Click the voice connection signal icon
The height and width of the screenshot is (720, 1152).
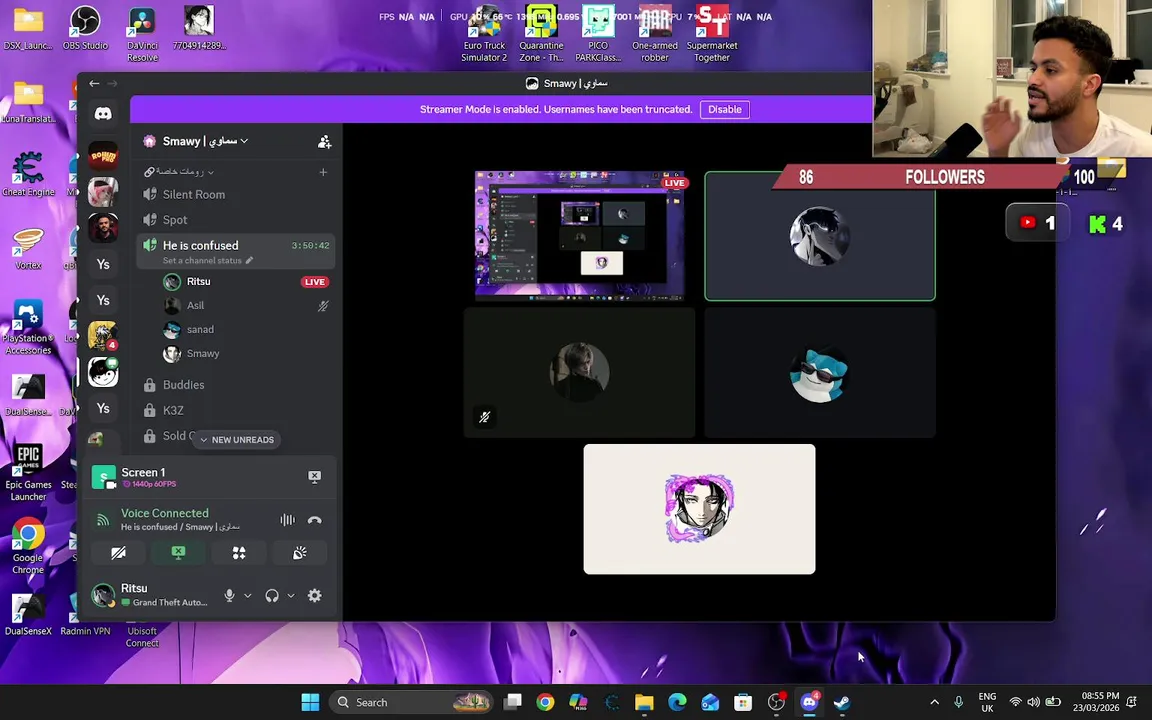coord(103,520)
